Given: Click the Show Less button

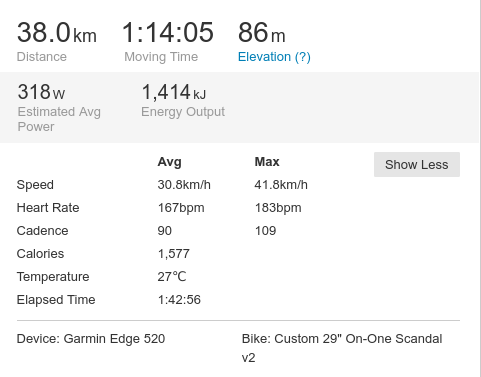Looking at the screenshot, I should [417, 164].
